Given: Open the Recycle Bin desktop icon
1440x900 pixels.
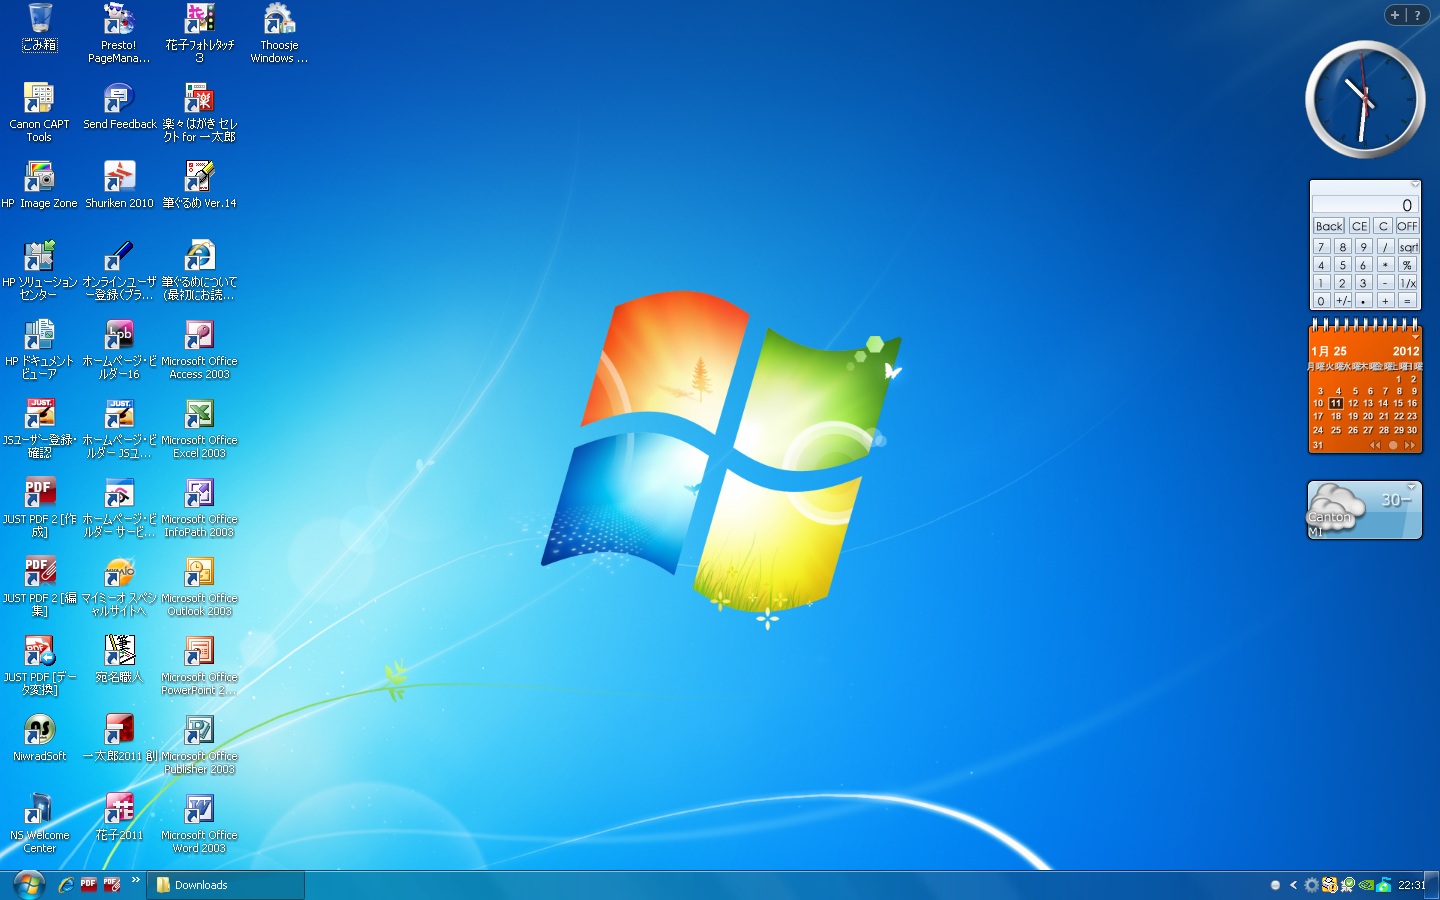Looking at the screenshot, I should (40, 27).
